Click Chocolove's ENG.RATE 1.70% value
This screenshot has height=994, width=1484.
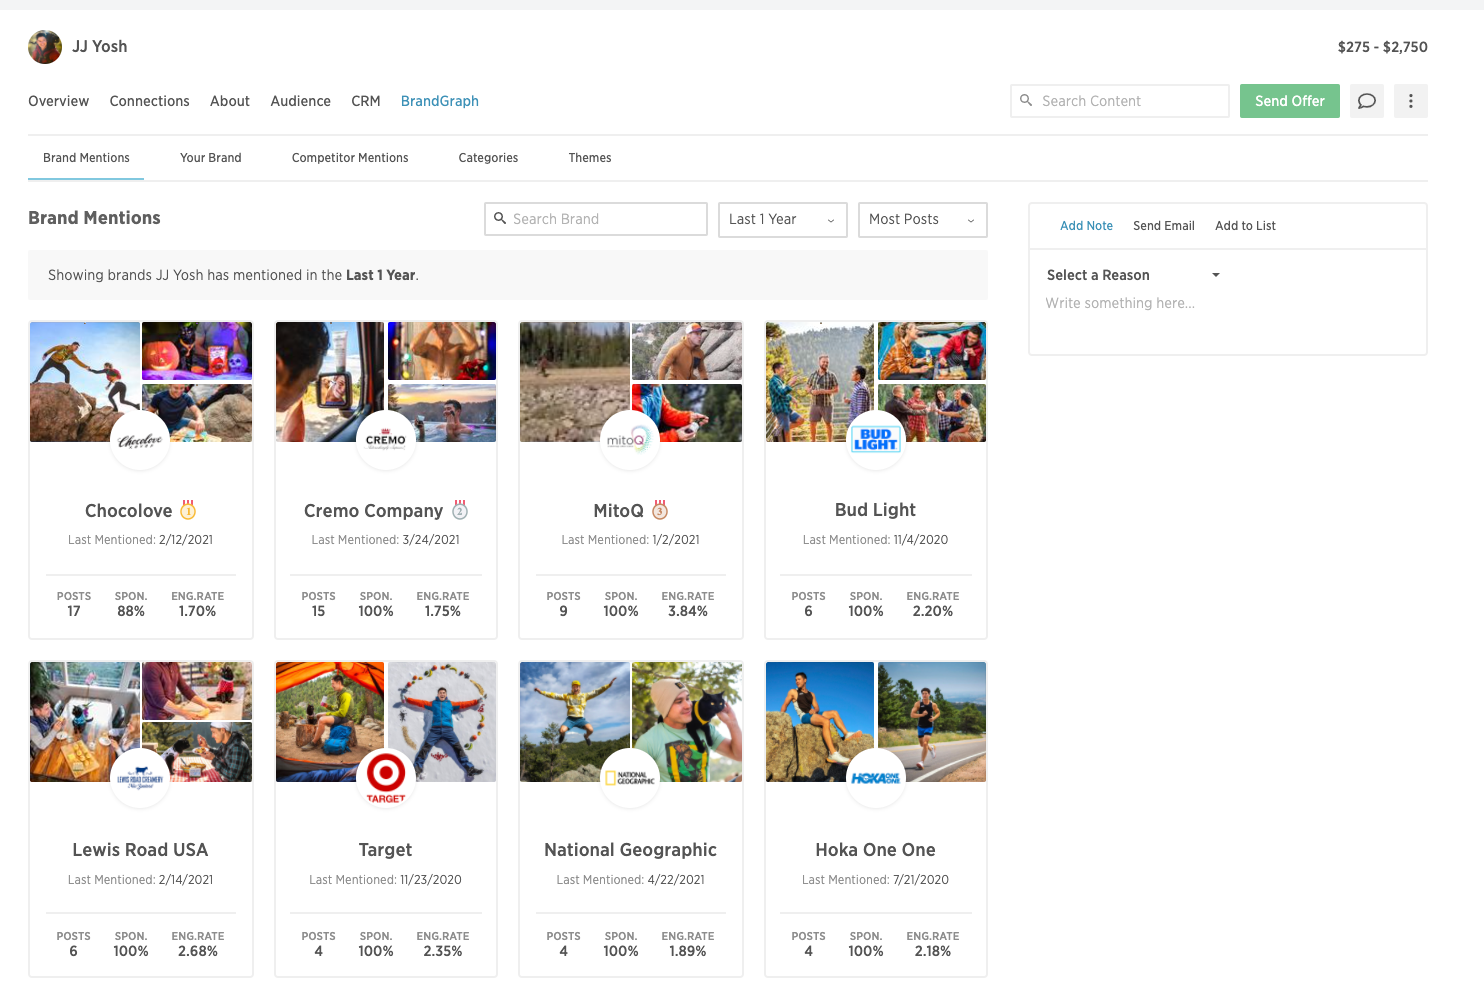click(197, 611)
